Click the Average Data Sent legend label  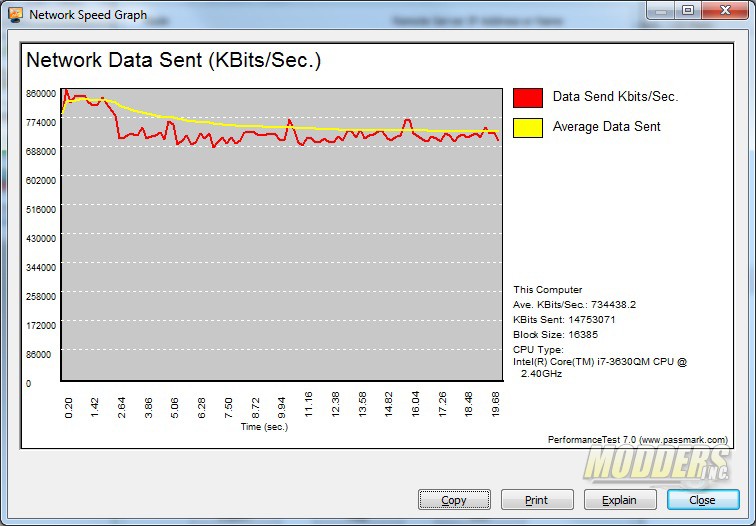tap(606, 127)
